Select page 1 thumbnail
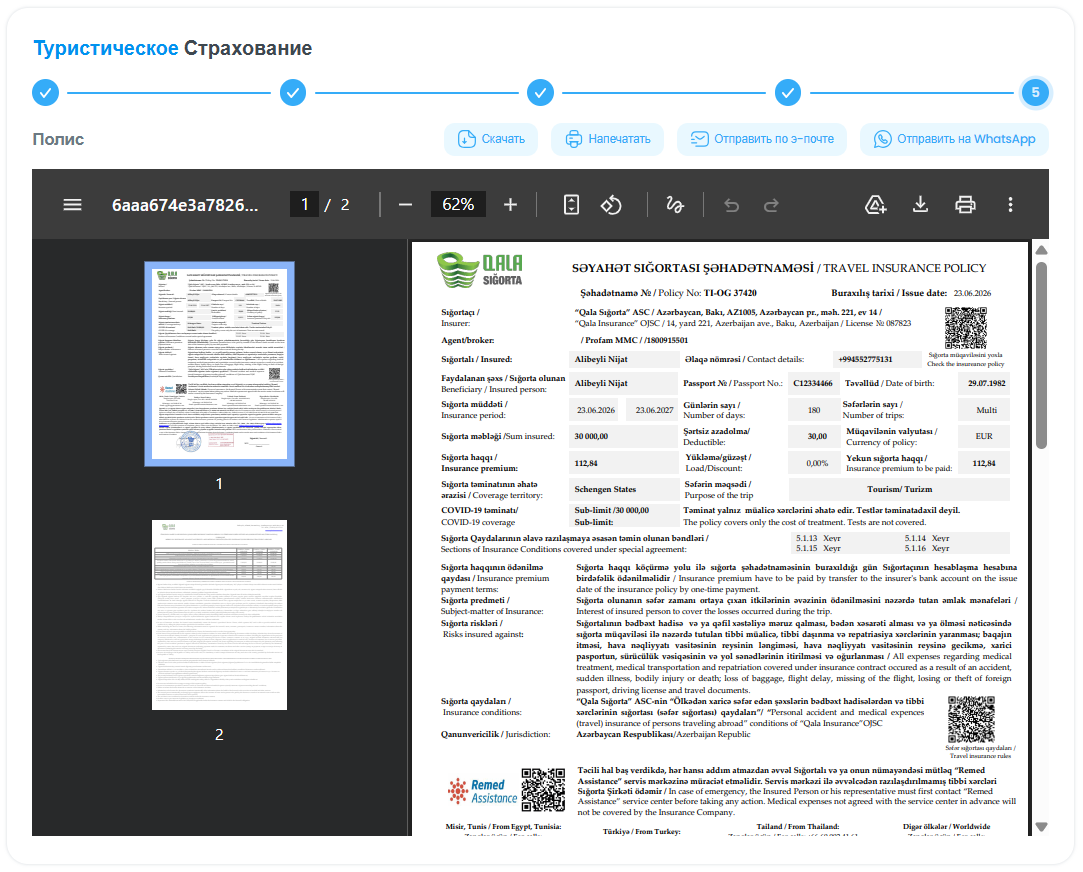The image size is (1083, 872). [x=220, y=364]
